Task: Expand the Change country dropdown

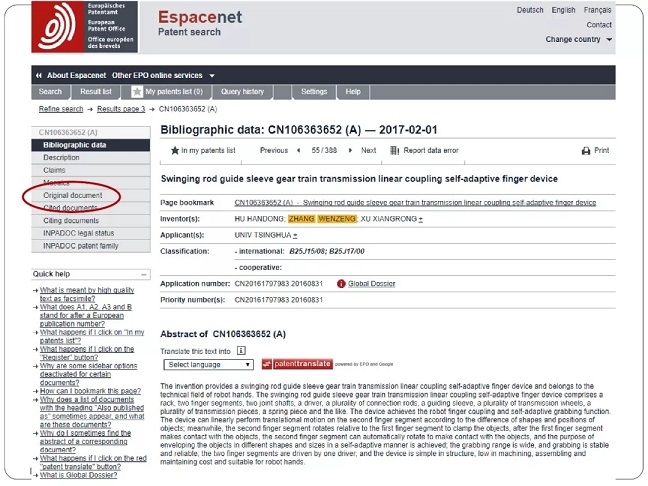Action: [x=609, y=40]
